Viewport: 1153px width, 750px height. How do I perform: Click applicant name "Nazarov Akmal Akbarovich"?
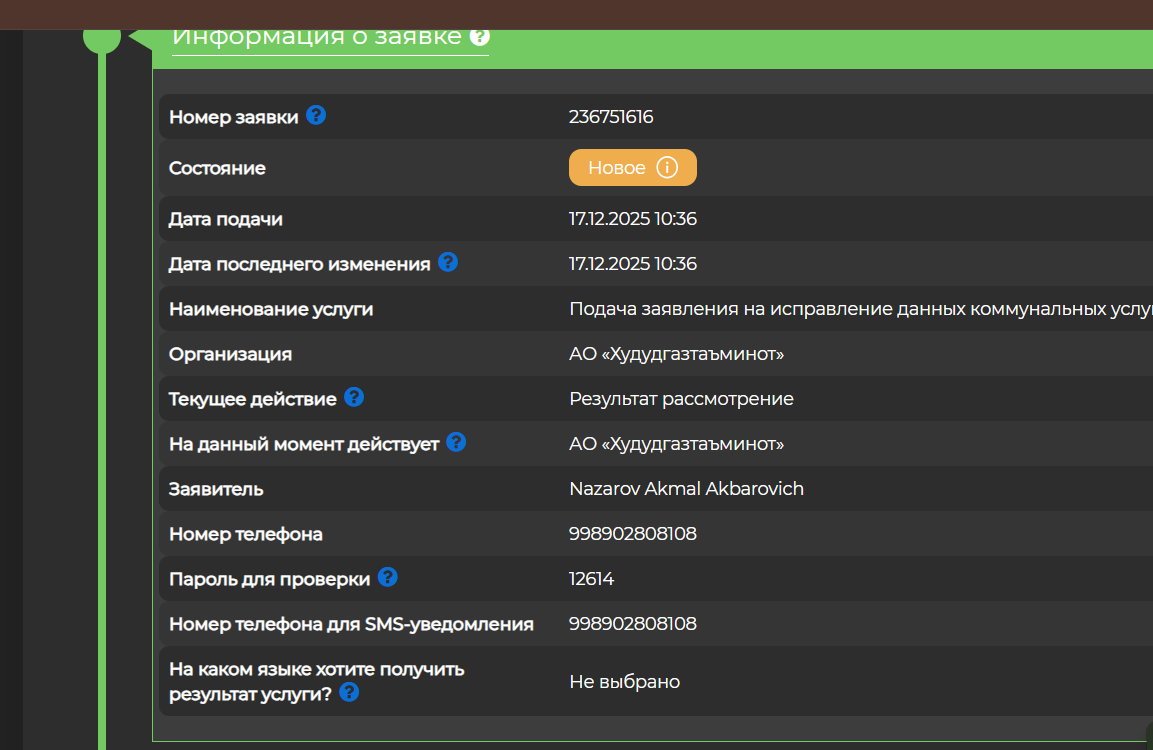686,489
